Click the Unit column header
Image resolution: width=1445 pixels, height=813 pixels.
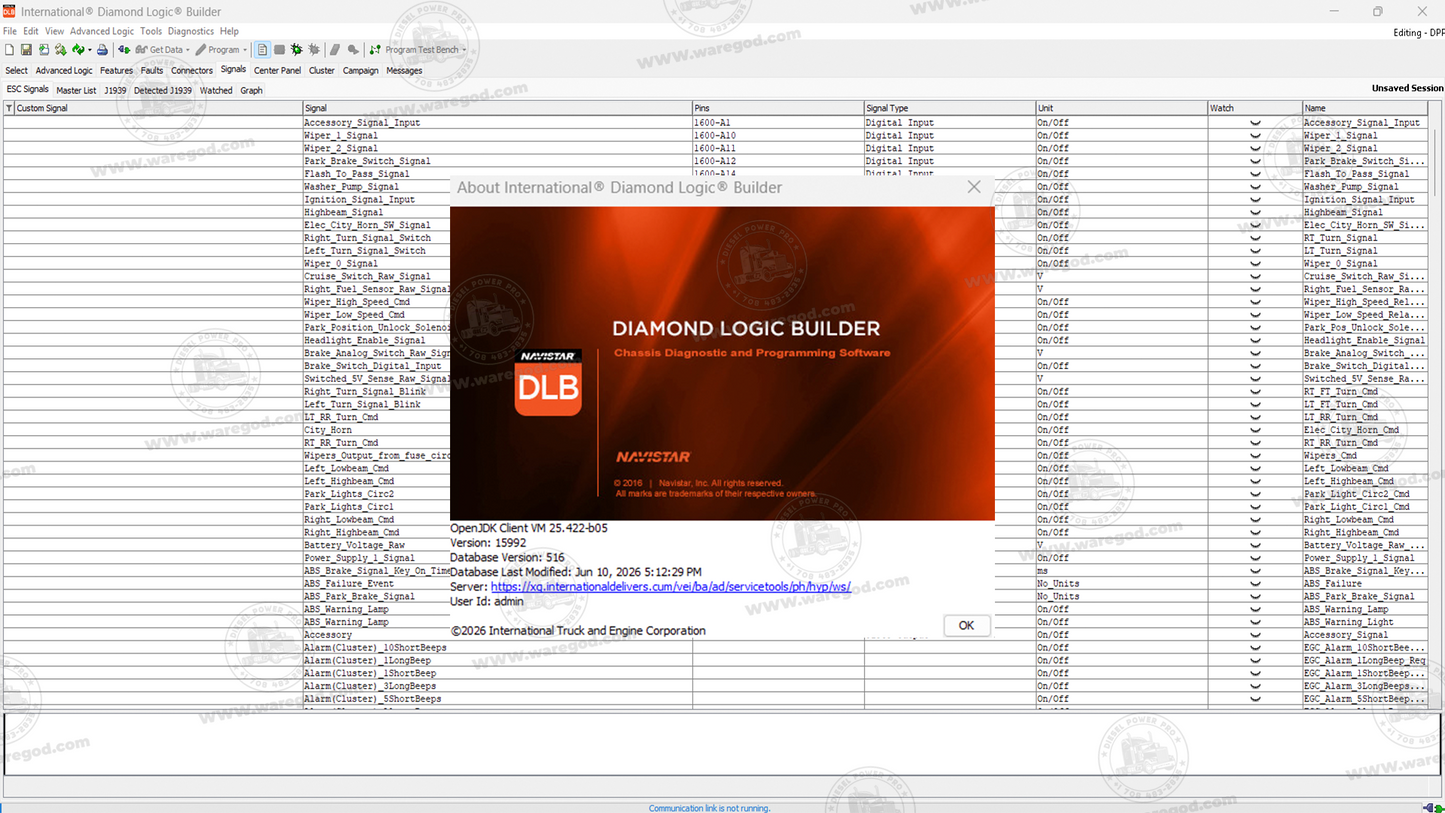(1122, 108)
